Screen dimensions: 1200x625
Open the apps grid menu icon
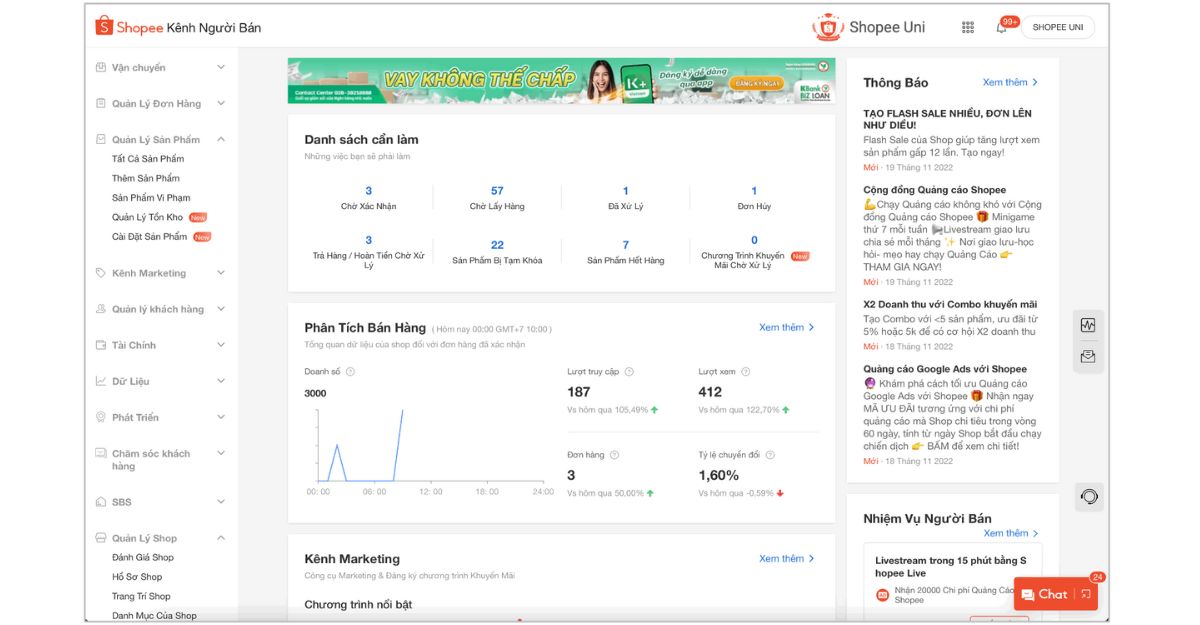tap(968, 27)
